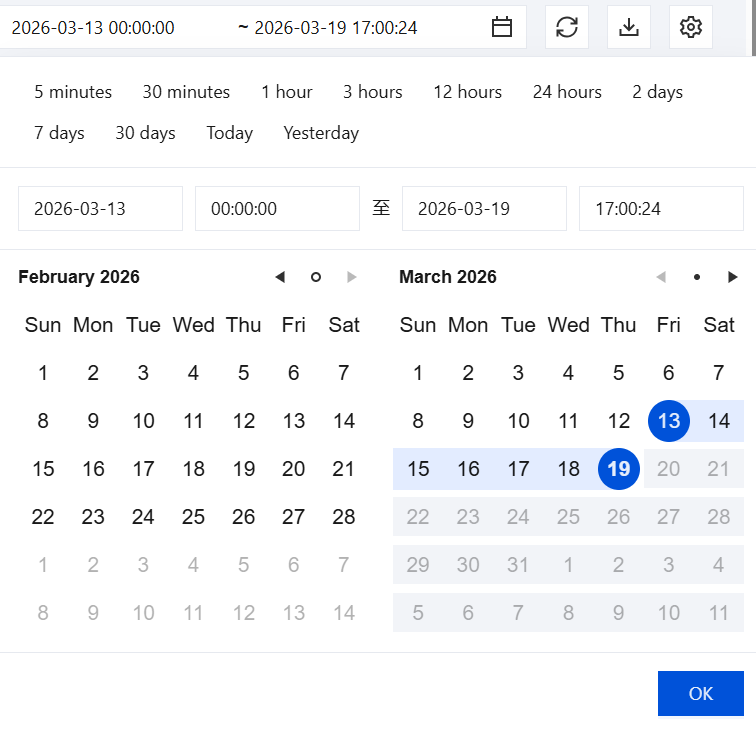This screenshot has height=730, width=756.
Task: Go to next month after March 2026
Action: 733,277
